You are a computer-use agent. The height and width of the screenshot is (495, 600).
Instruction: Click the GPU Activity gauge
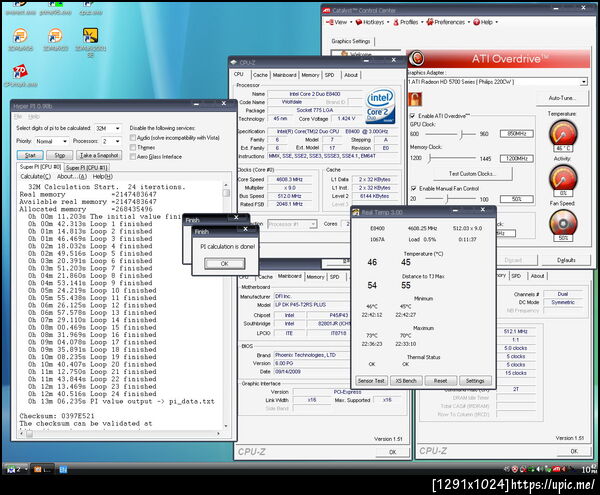(563, 176)
